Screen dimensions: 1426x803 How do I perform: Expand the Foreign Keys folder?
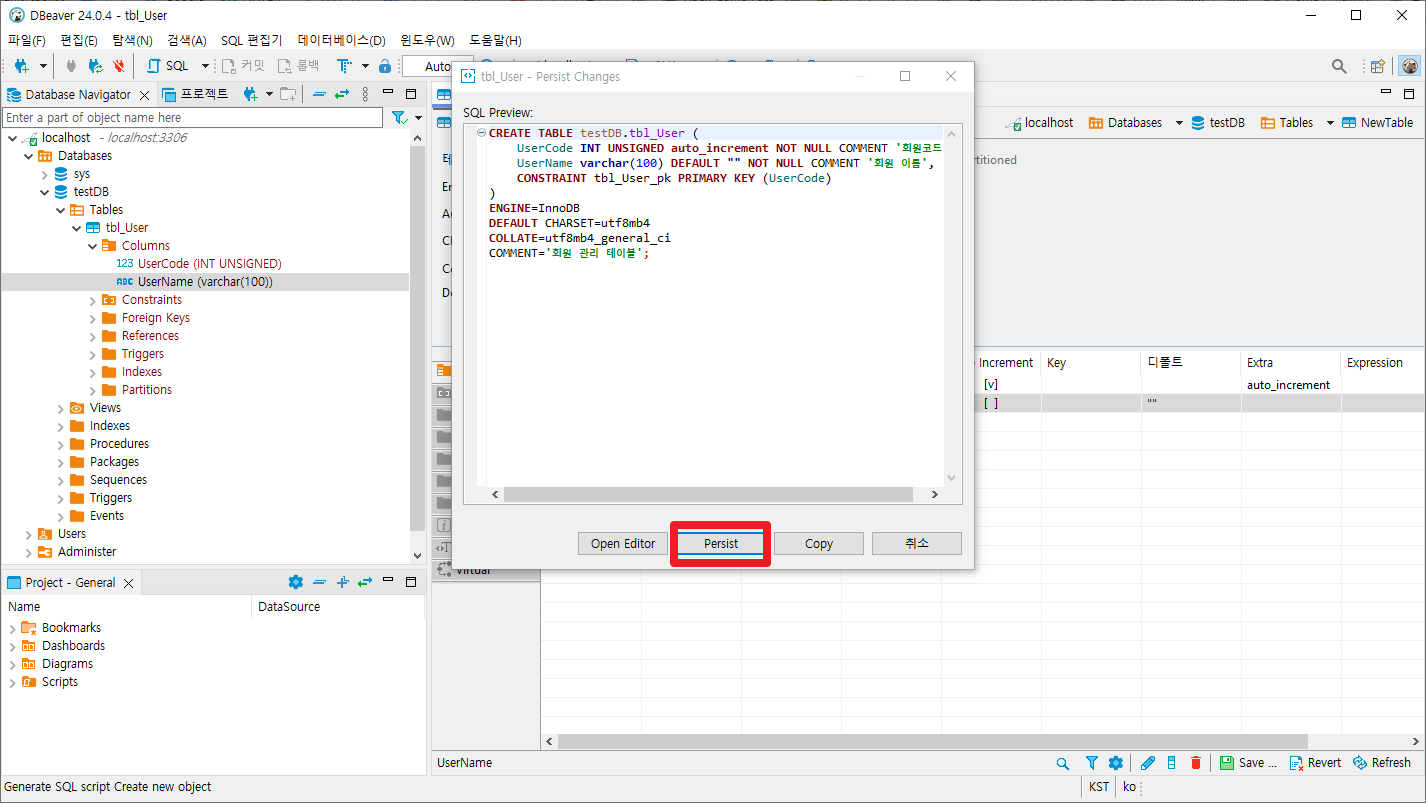(93, 318)
